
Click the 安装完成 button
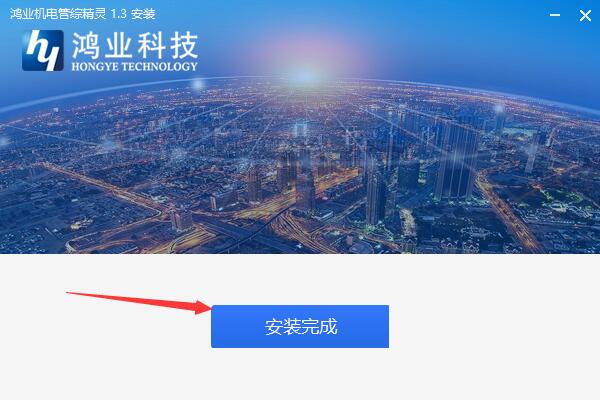300,326
